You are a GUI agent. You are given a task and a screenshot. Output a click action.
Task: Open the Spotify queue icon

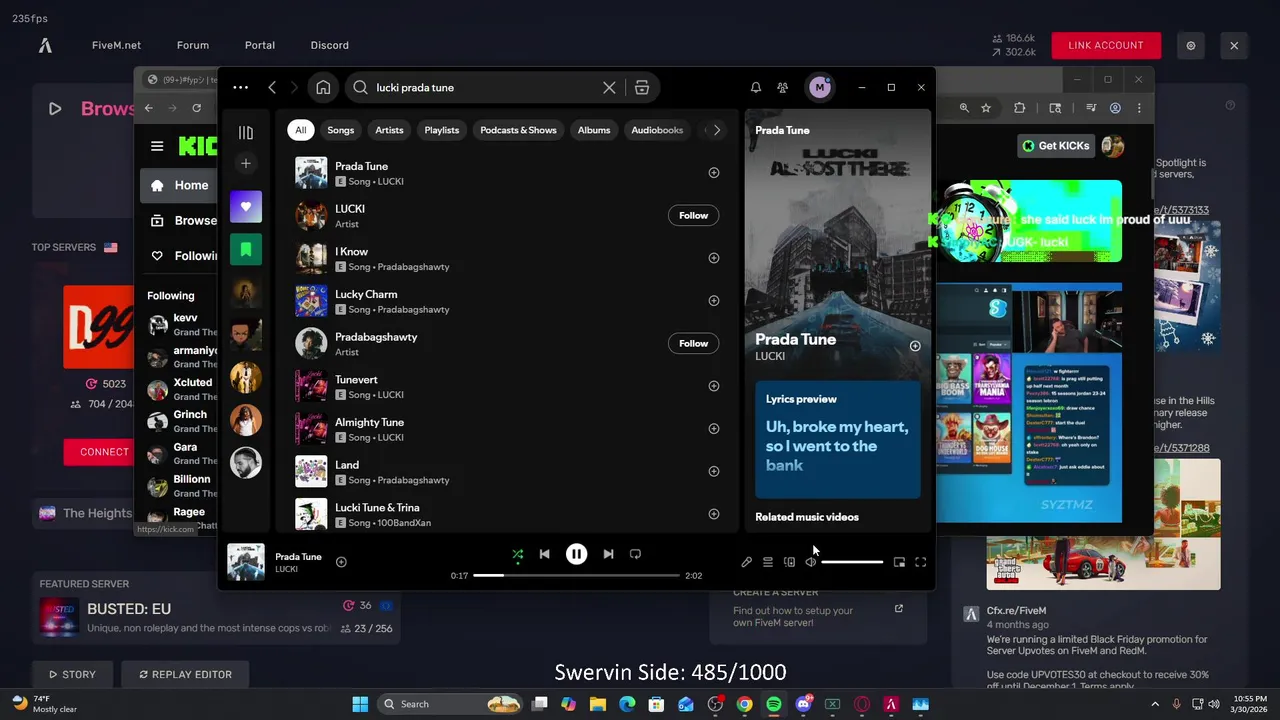point(768,562)
